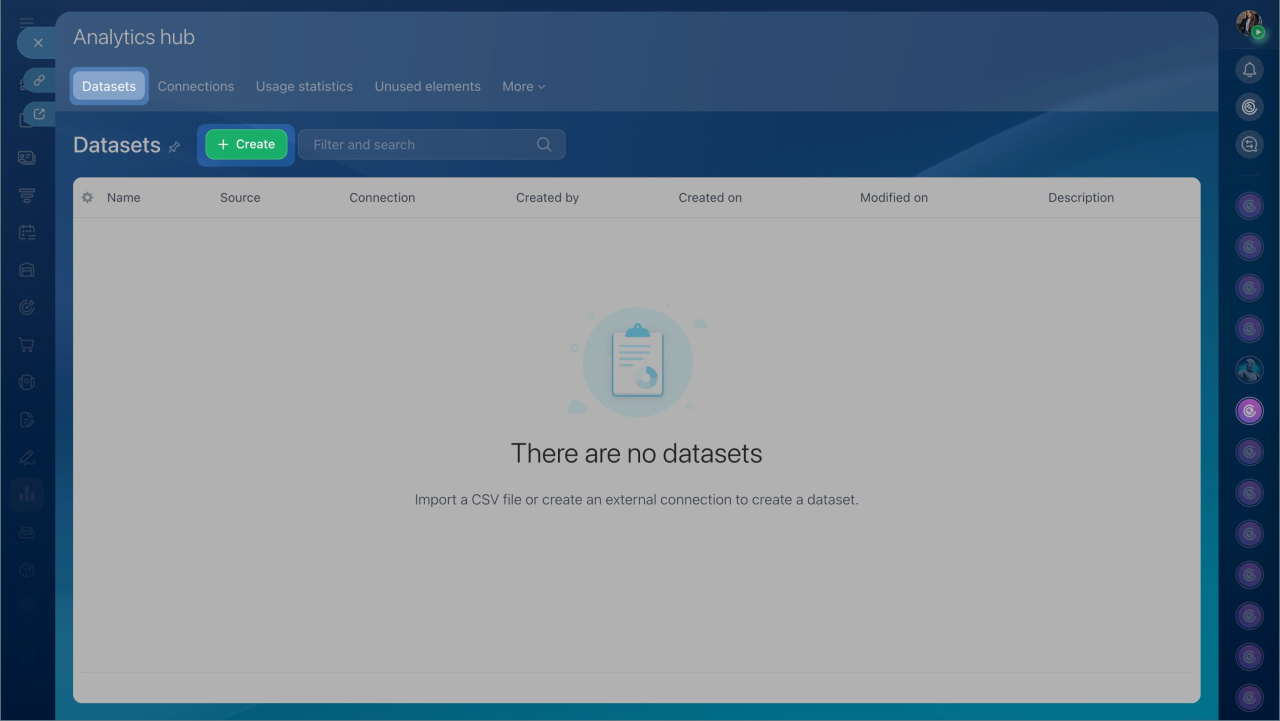Open the chat exchange bubble icon
1280x721 pixels.
[x=1249, y=145]
